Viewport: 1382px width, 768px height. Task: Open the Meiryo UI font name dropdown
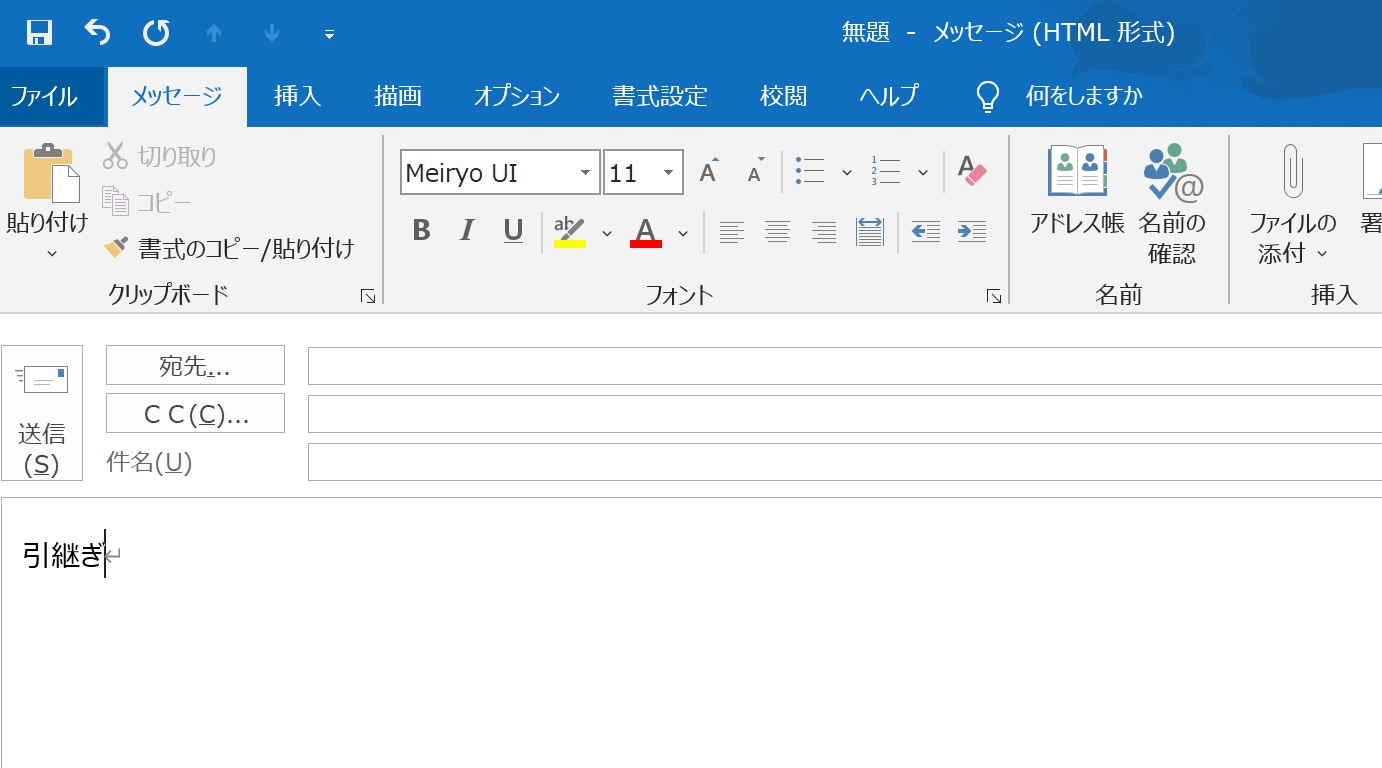pyautogui.click(x=585, y=173)
